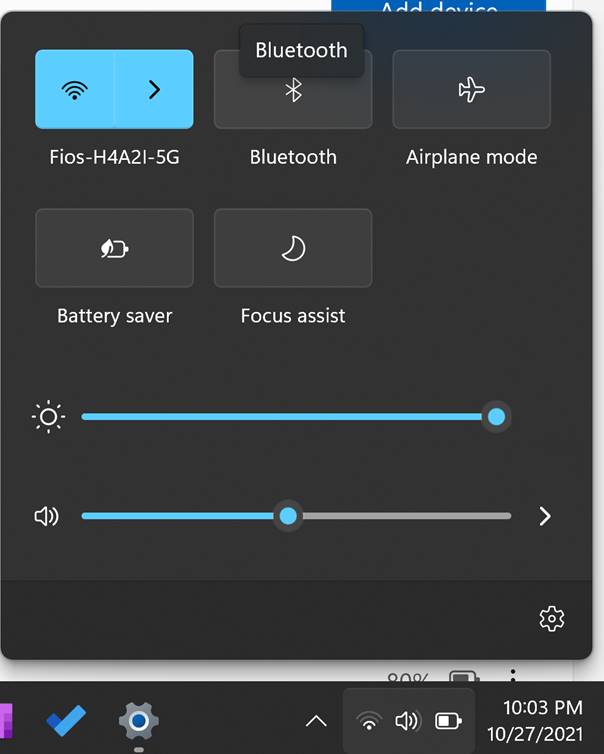The width and height of the screenshot is (604, 754).
Task: Click the Fios-H4A2I-5G network label
Action: 114,157
